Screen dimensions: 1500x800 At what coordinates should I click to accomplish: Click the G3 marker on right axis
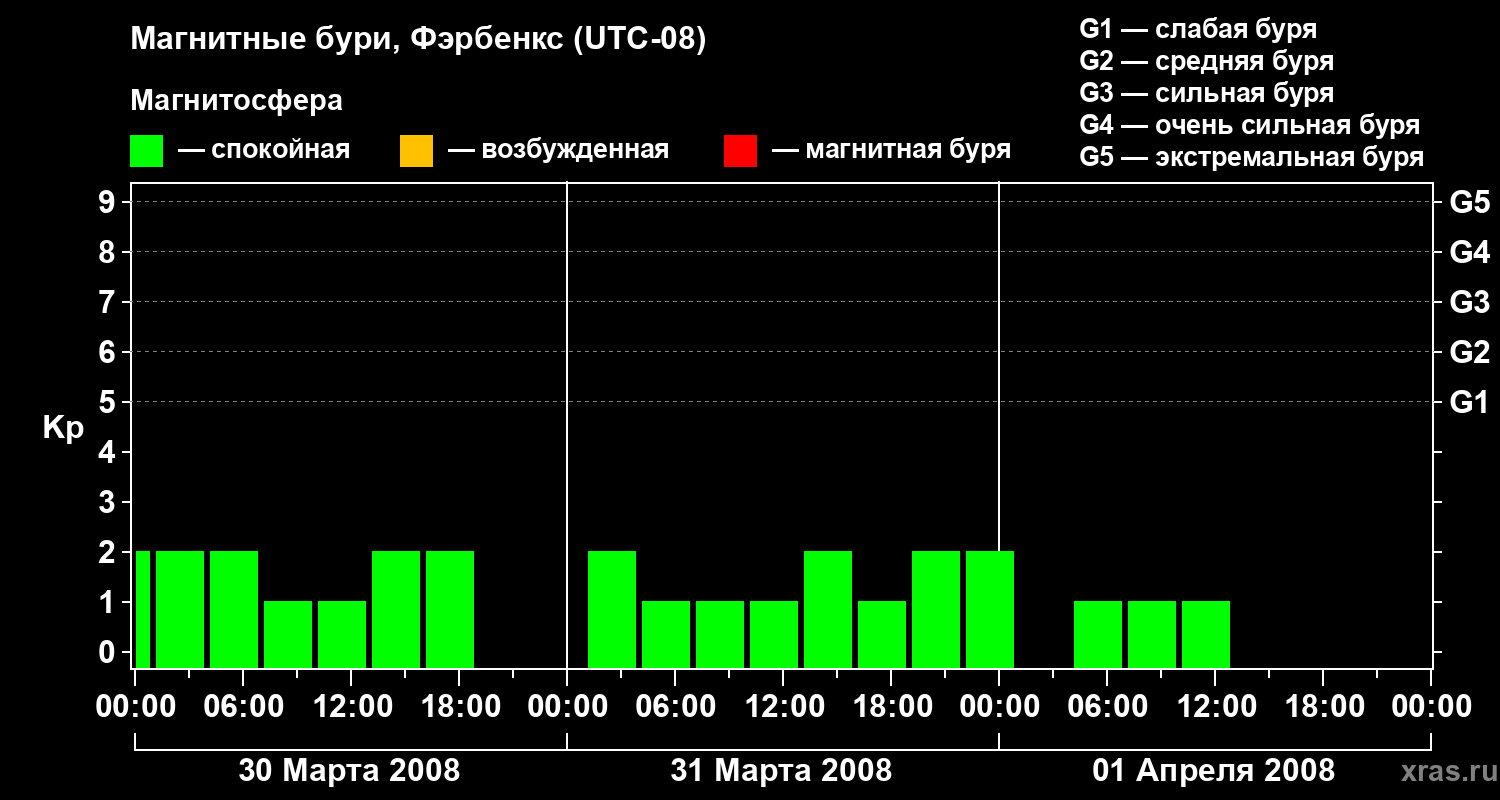1469,302
